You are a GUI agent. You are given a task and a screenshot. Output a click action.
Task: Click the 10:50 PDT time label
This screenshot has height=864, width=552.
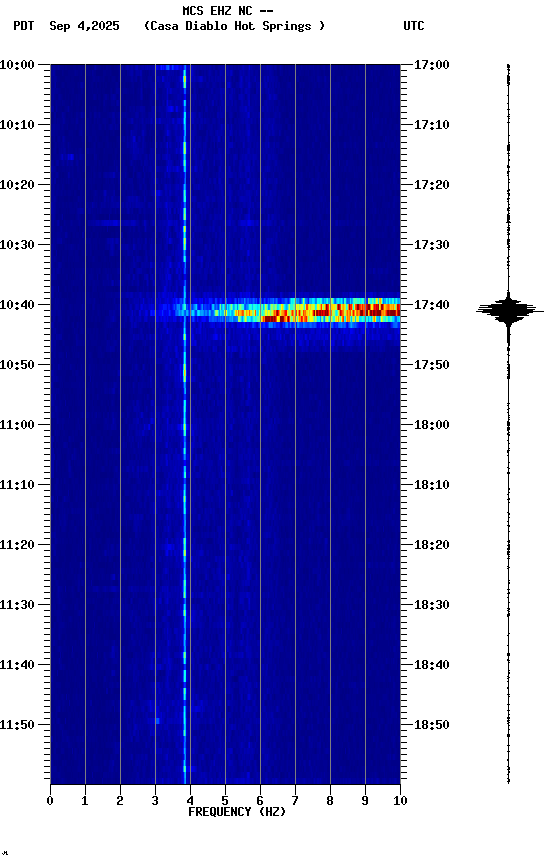(x=17, y=365)
